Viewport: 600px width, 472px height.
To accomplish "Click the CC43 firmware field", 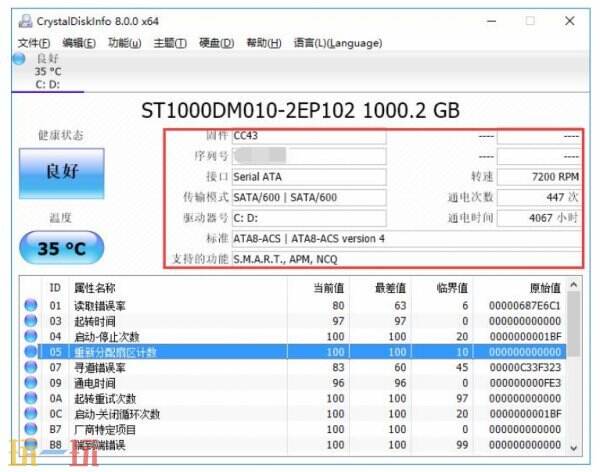I will pos(309,136).
